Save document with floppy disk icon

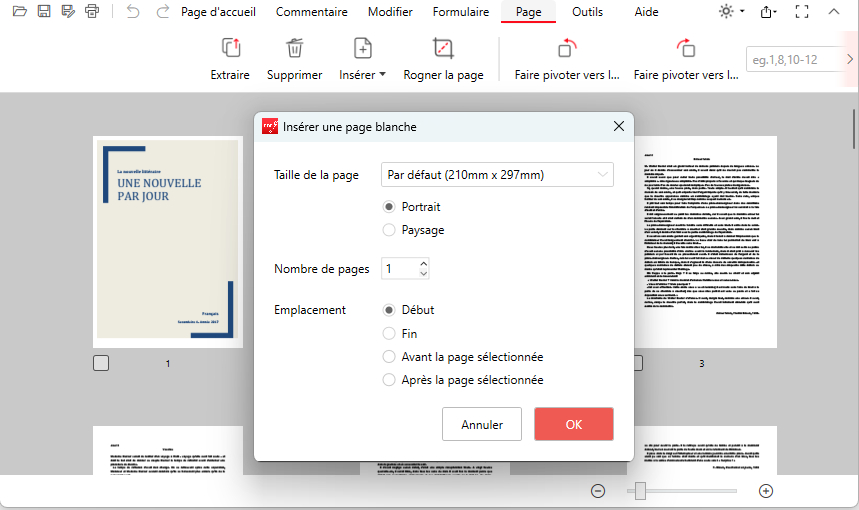coord(44,11)
